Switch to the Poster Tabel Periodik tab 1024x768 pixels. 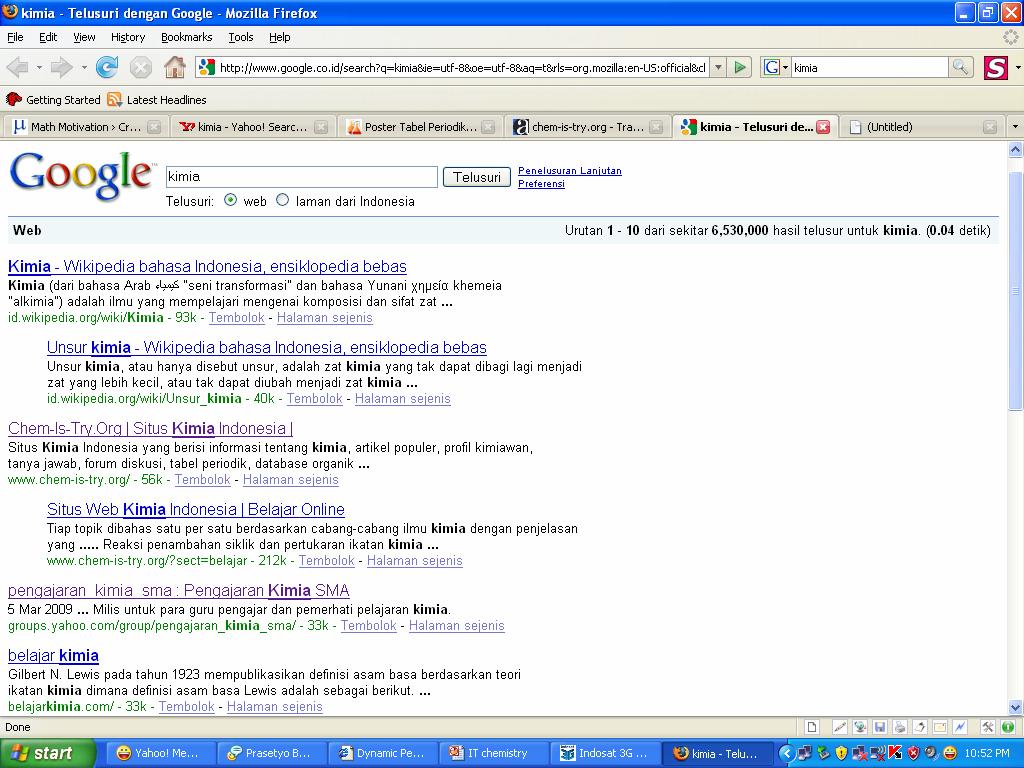coord(420,127)
